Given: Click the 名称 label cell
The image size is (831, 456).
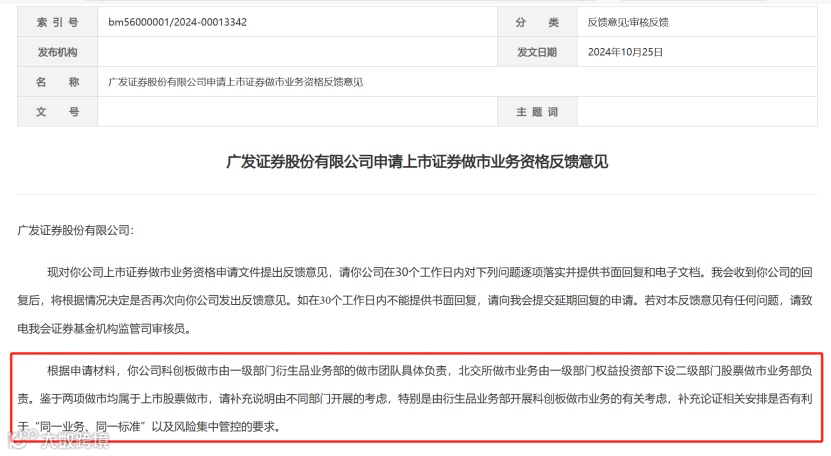Looking at the screenshot, I should coord(57,82).
